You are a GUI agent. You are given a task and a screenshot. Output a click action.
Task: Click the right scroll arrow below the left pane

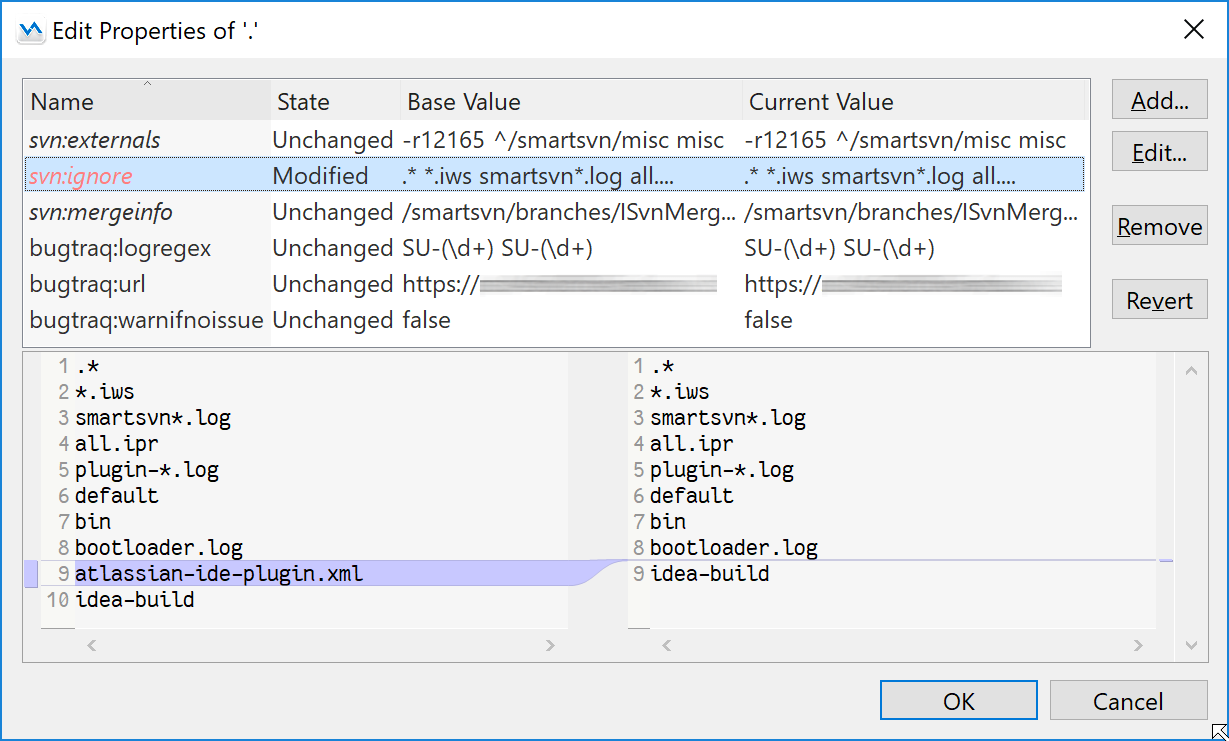(x=550, y=645)
